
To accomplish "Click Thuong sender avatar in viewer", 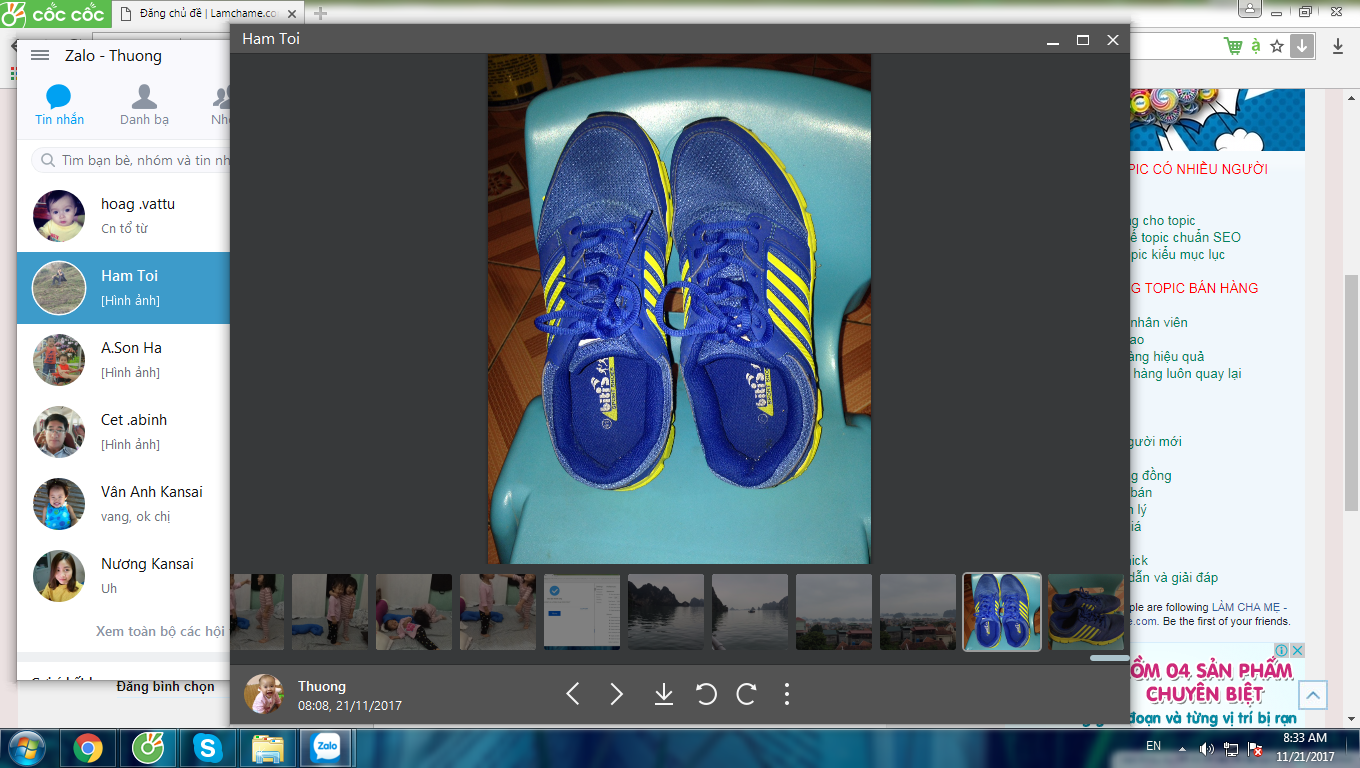I will (x=264, y=694).
